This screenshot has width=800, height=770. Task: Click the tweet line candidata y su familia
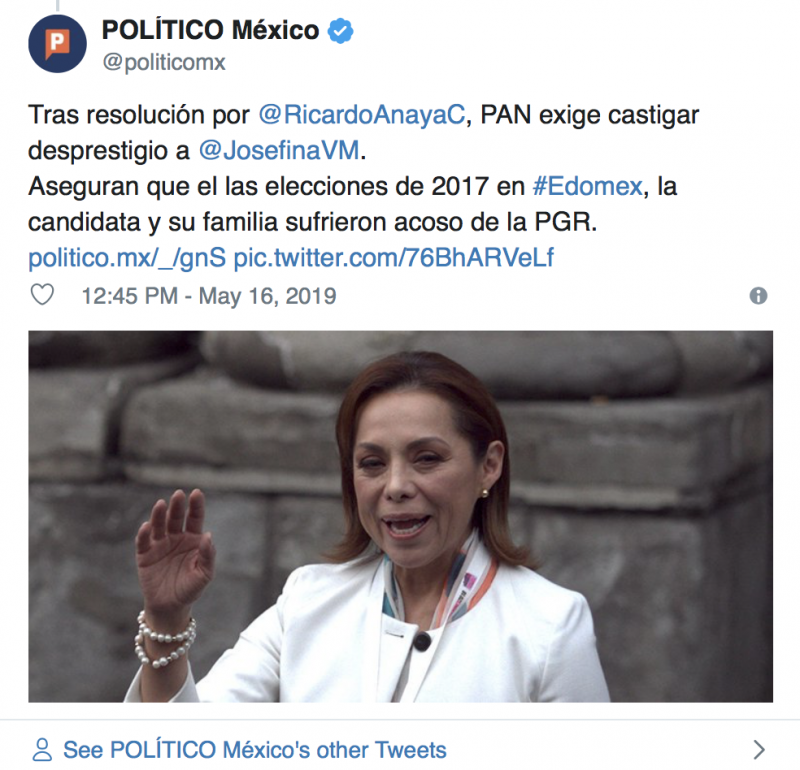coord(312,222)
